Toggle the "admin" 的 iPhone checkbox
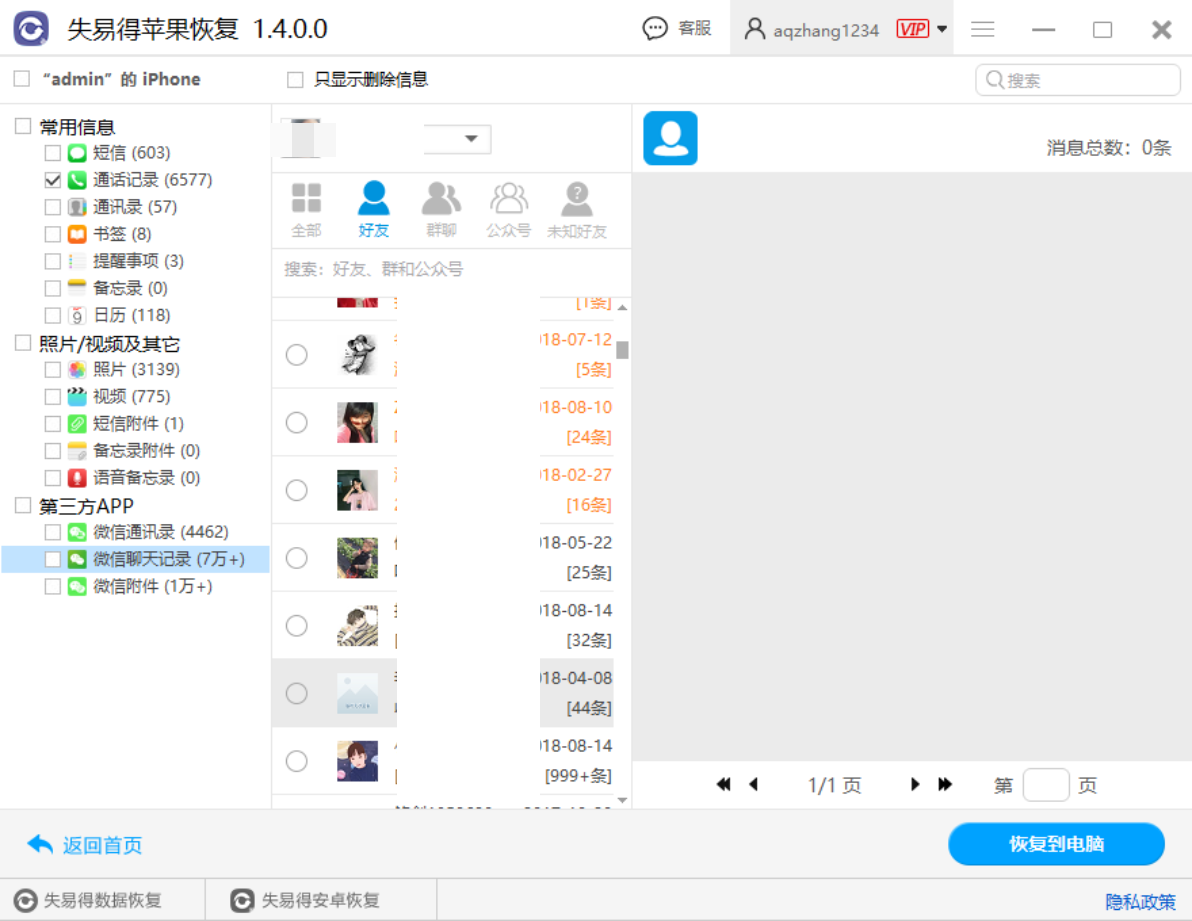Image resolution: width=1192 pixels, height=921 pixels. (x=22, y=79)
